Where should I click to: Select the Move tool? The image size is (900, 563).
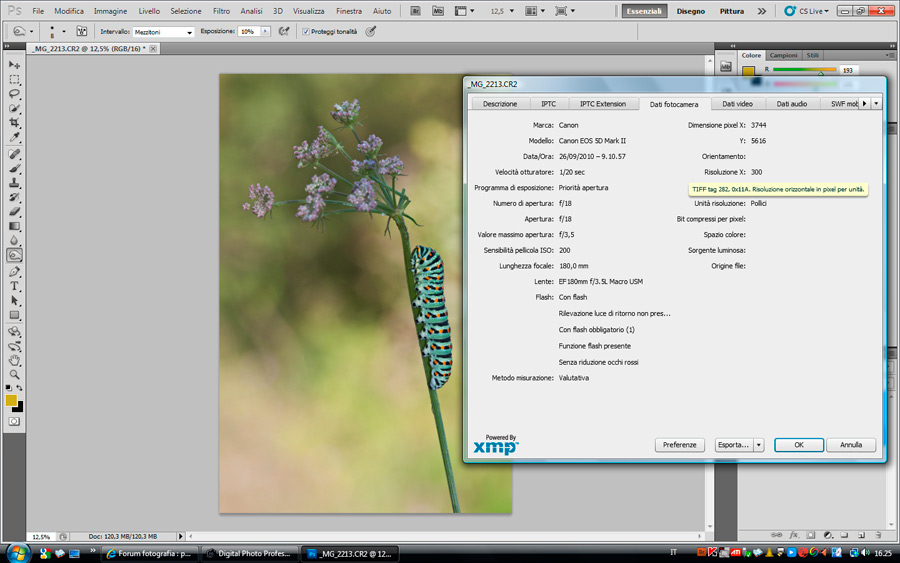point(15,65)
